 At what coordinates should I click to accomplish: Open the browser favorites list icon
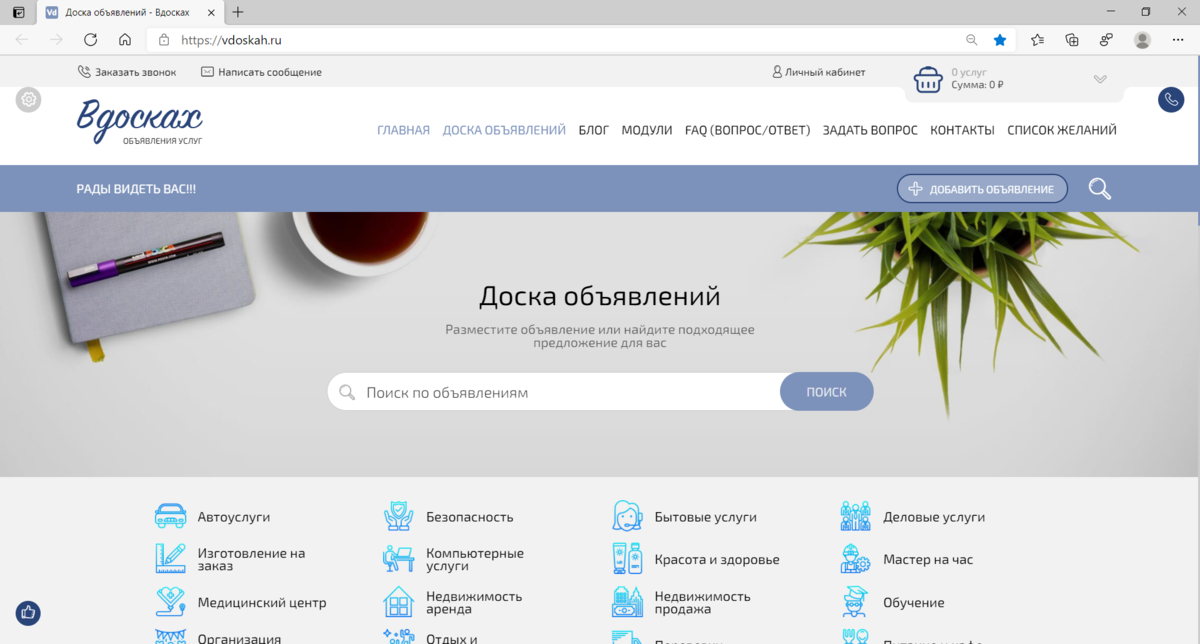point(1037,40)
